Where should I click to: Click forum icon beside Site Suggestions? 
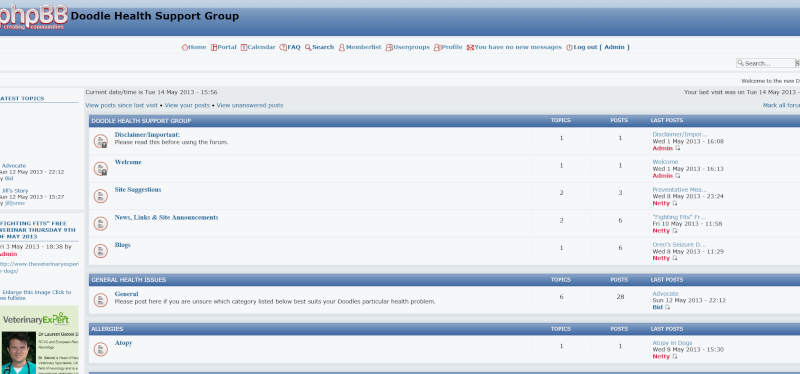[101, 196]
